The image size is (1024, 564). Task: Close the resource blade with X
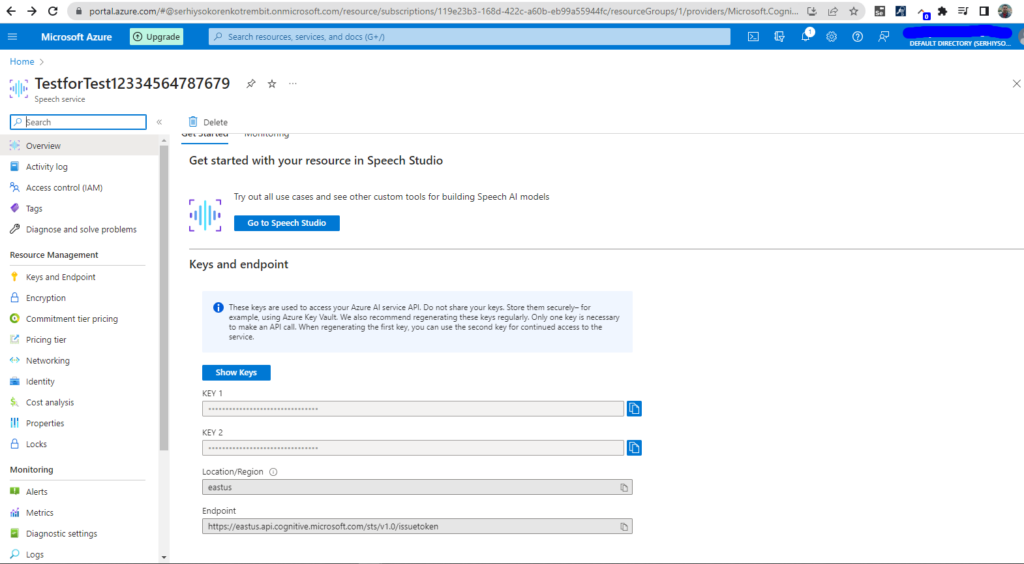1016,84
